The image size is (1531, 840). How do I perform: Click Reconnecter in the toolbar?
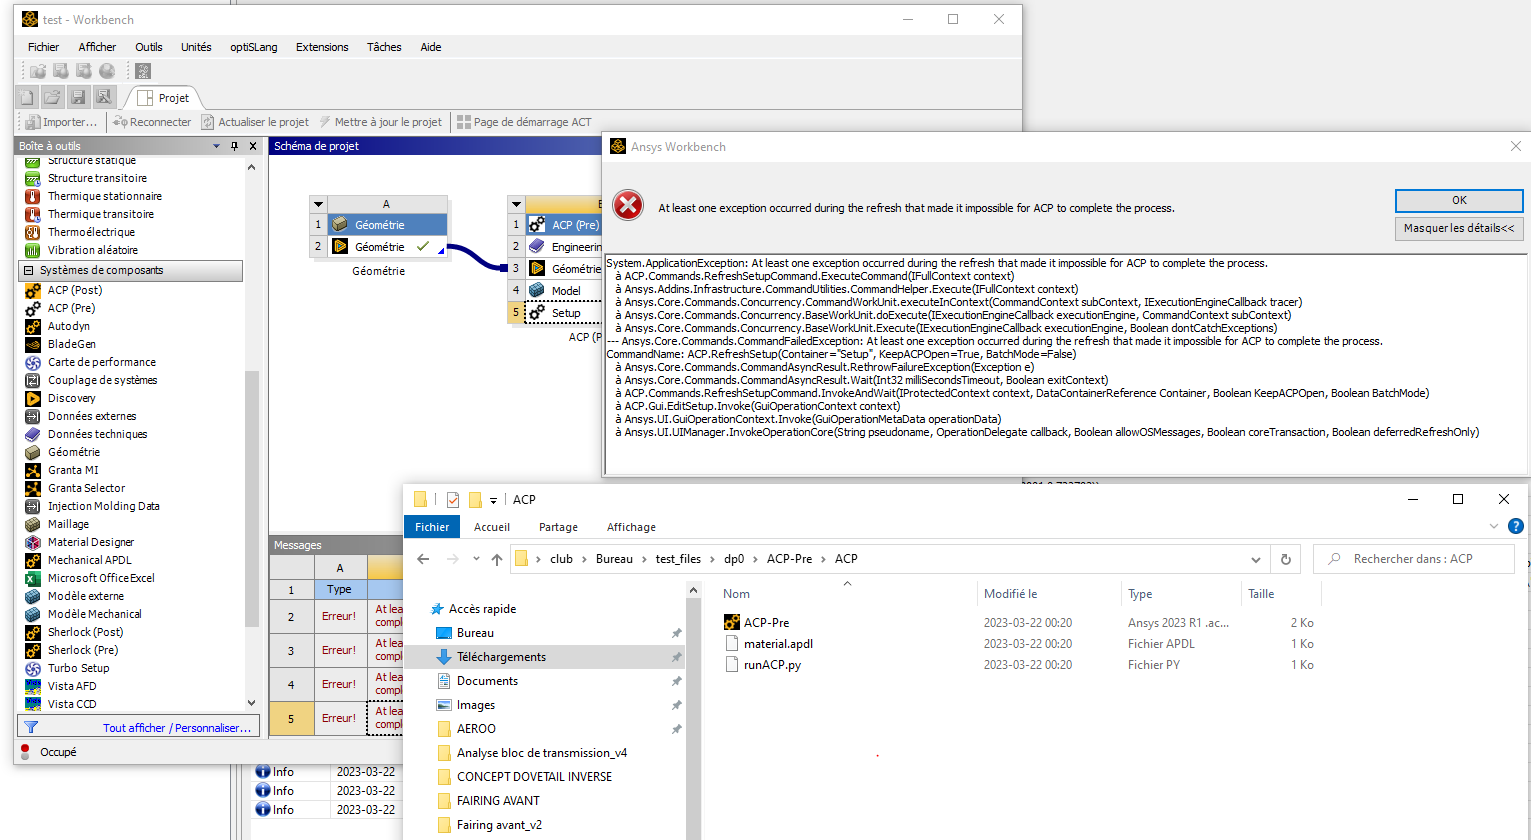(152, 122)
